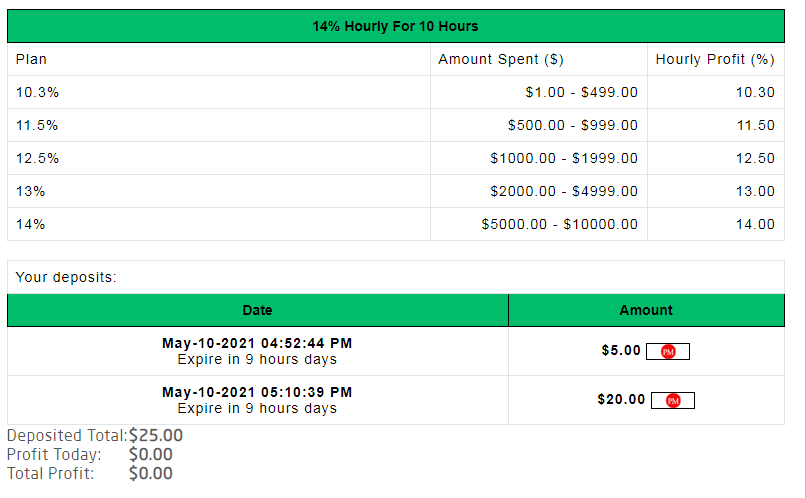This screenshot has width=806, height=498.
Task: Select the 14% plan name
Action: [x=31, y=224]
